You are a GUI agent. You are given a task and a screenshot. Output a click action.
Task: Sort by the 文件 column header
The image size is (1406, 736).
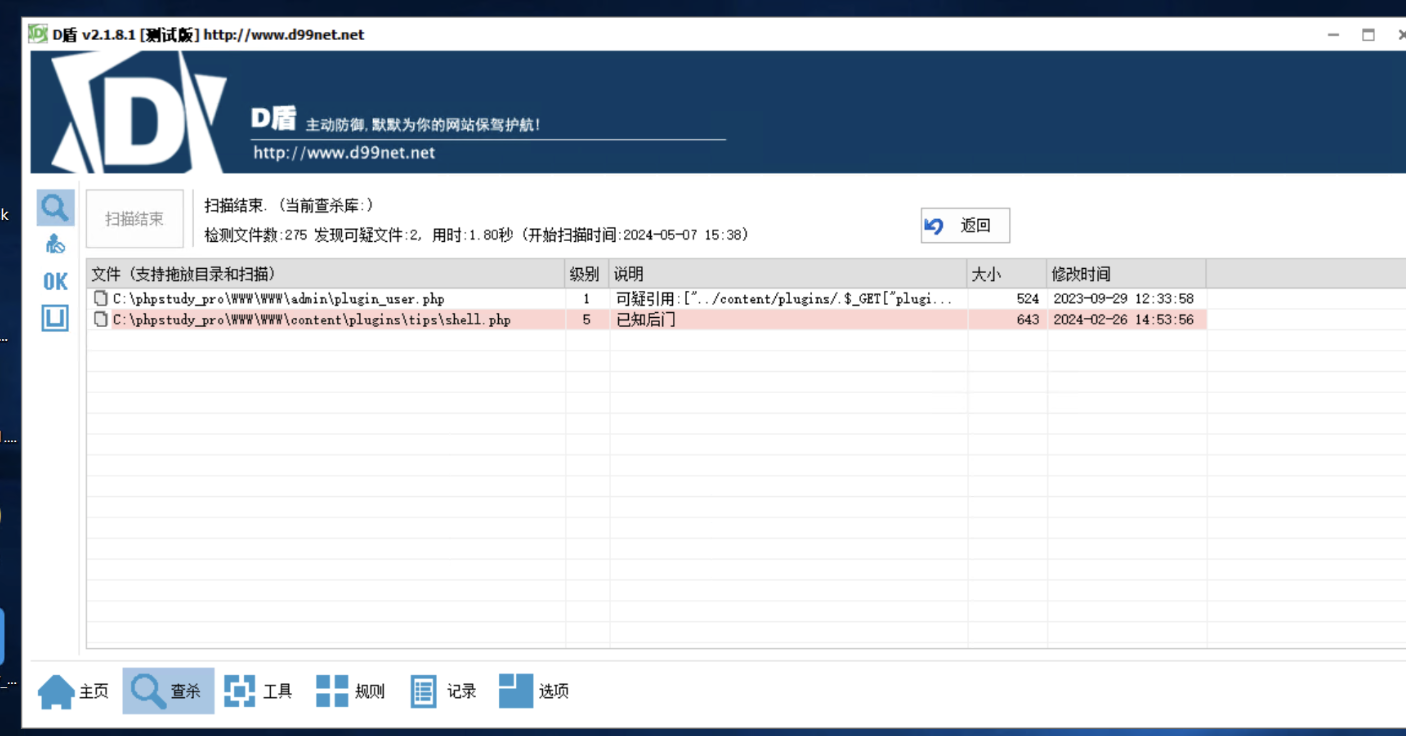[326, 274]
